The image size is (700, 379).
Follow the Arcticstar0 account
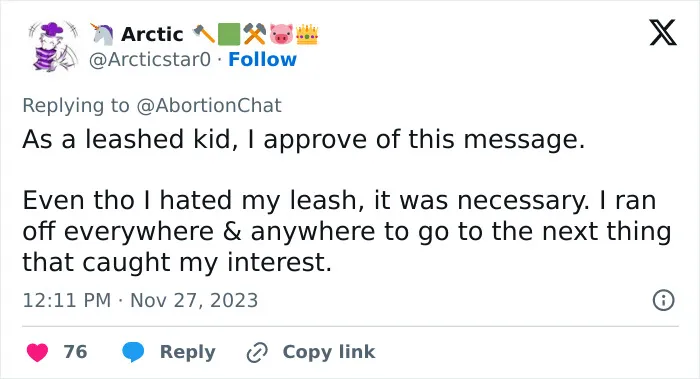[262, 59]
